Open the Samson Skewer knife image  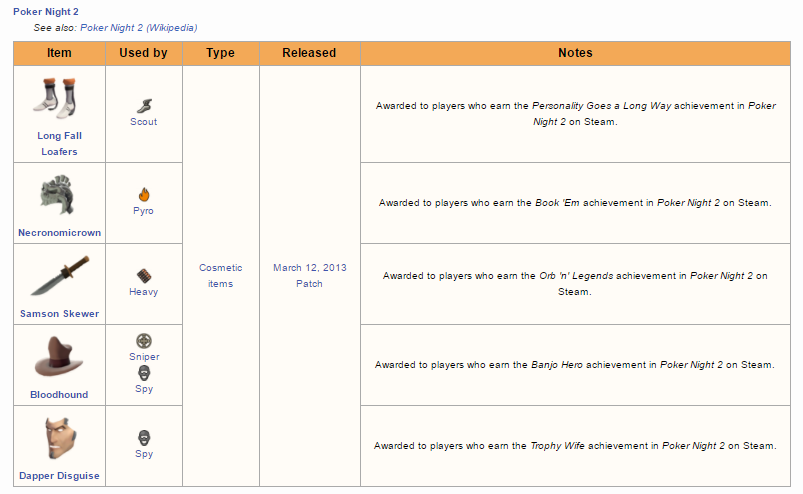pos(59,276)
